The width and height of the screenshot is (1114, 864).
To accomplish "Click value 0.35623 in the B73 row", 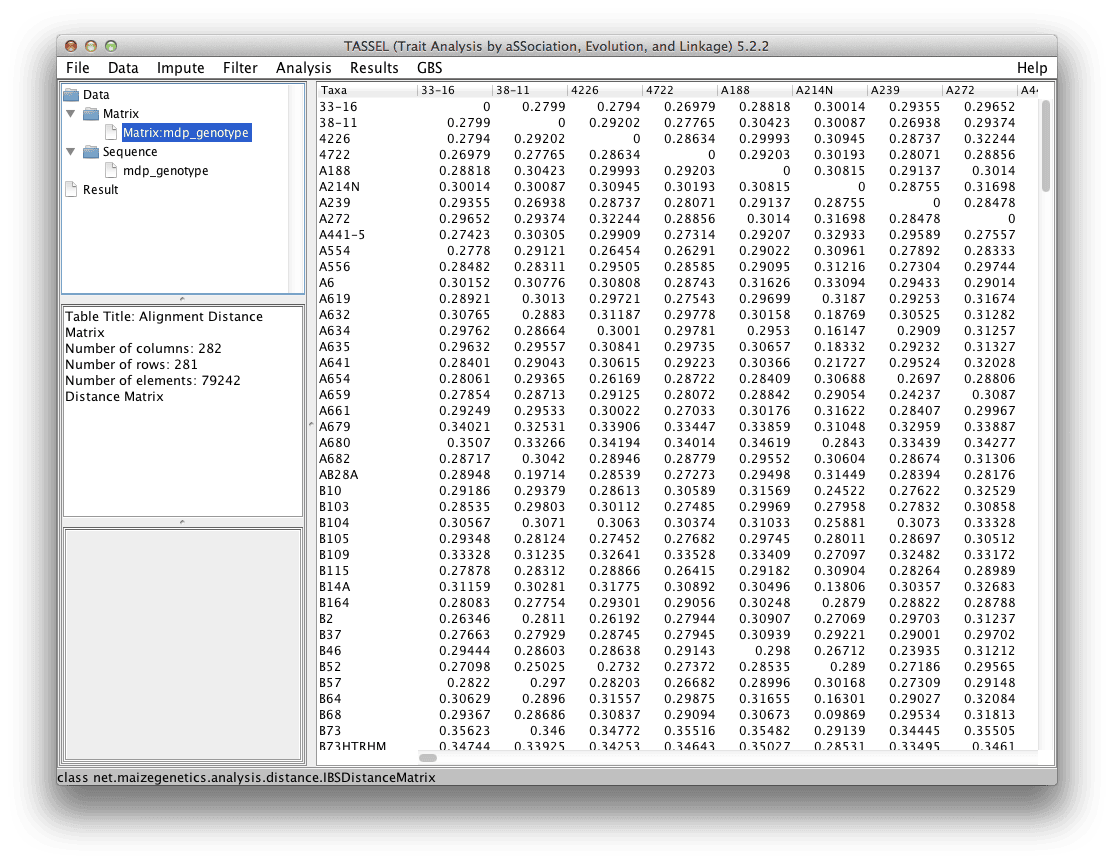I will click(464, 730).
